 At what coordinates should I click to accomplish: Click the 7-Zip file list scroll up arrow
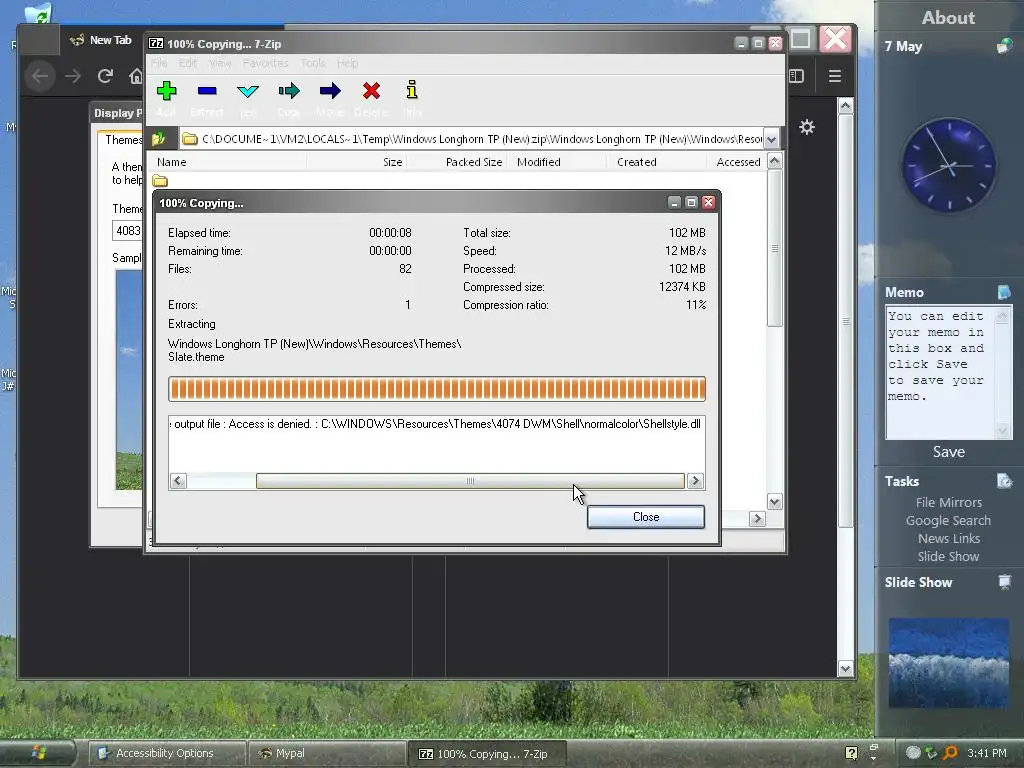775,161
